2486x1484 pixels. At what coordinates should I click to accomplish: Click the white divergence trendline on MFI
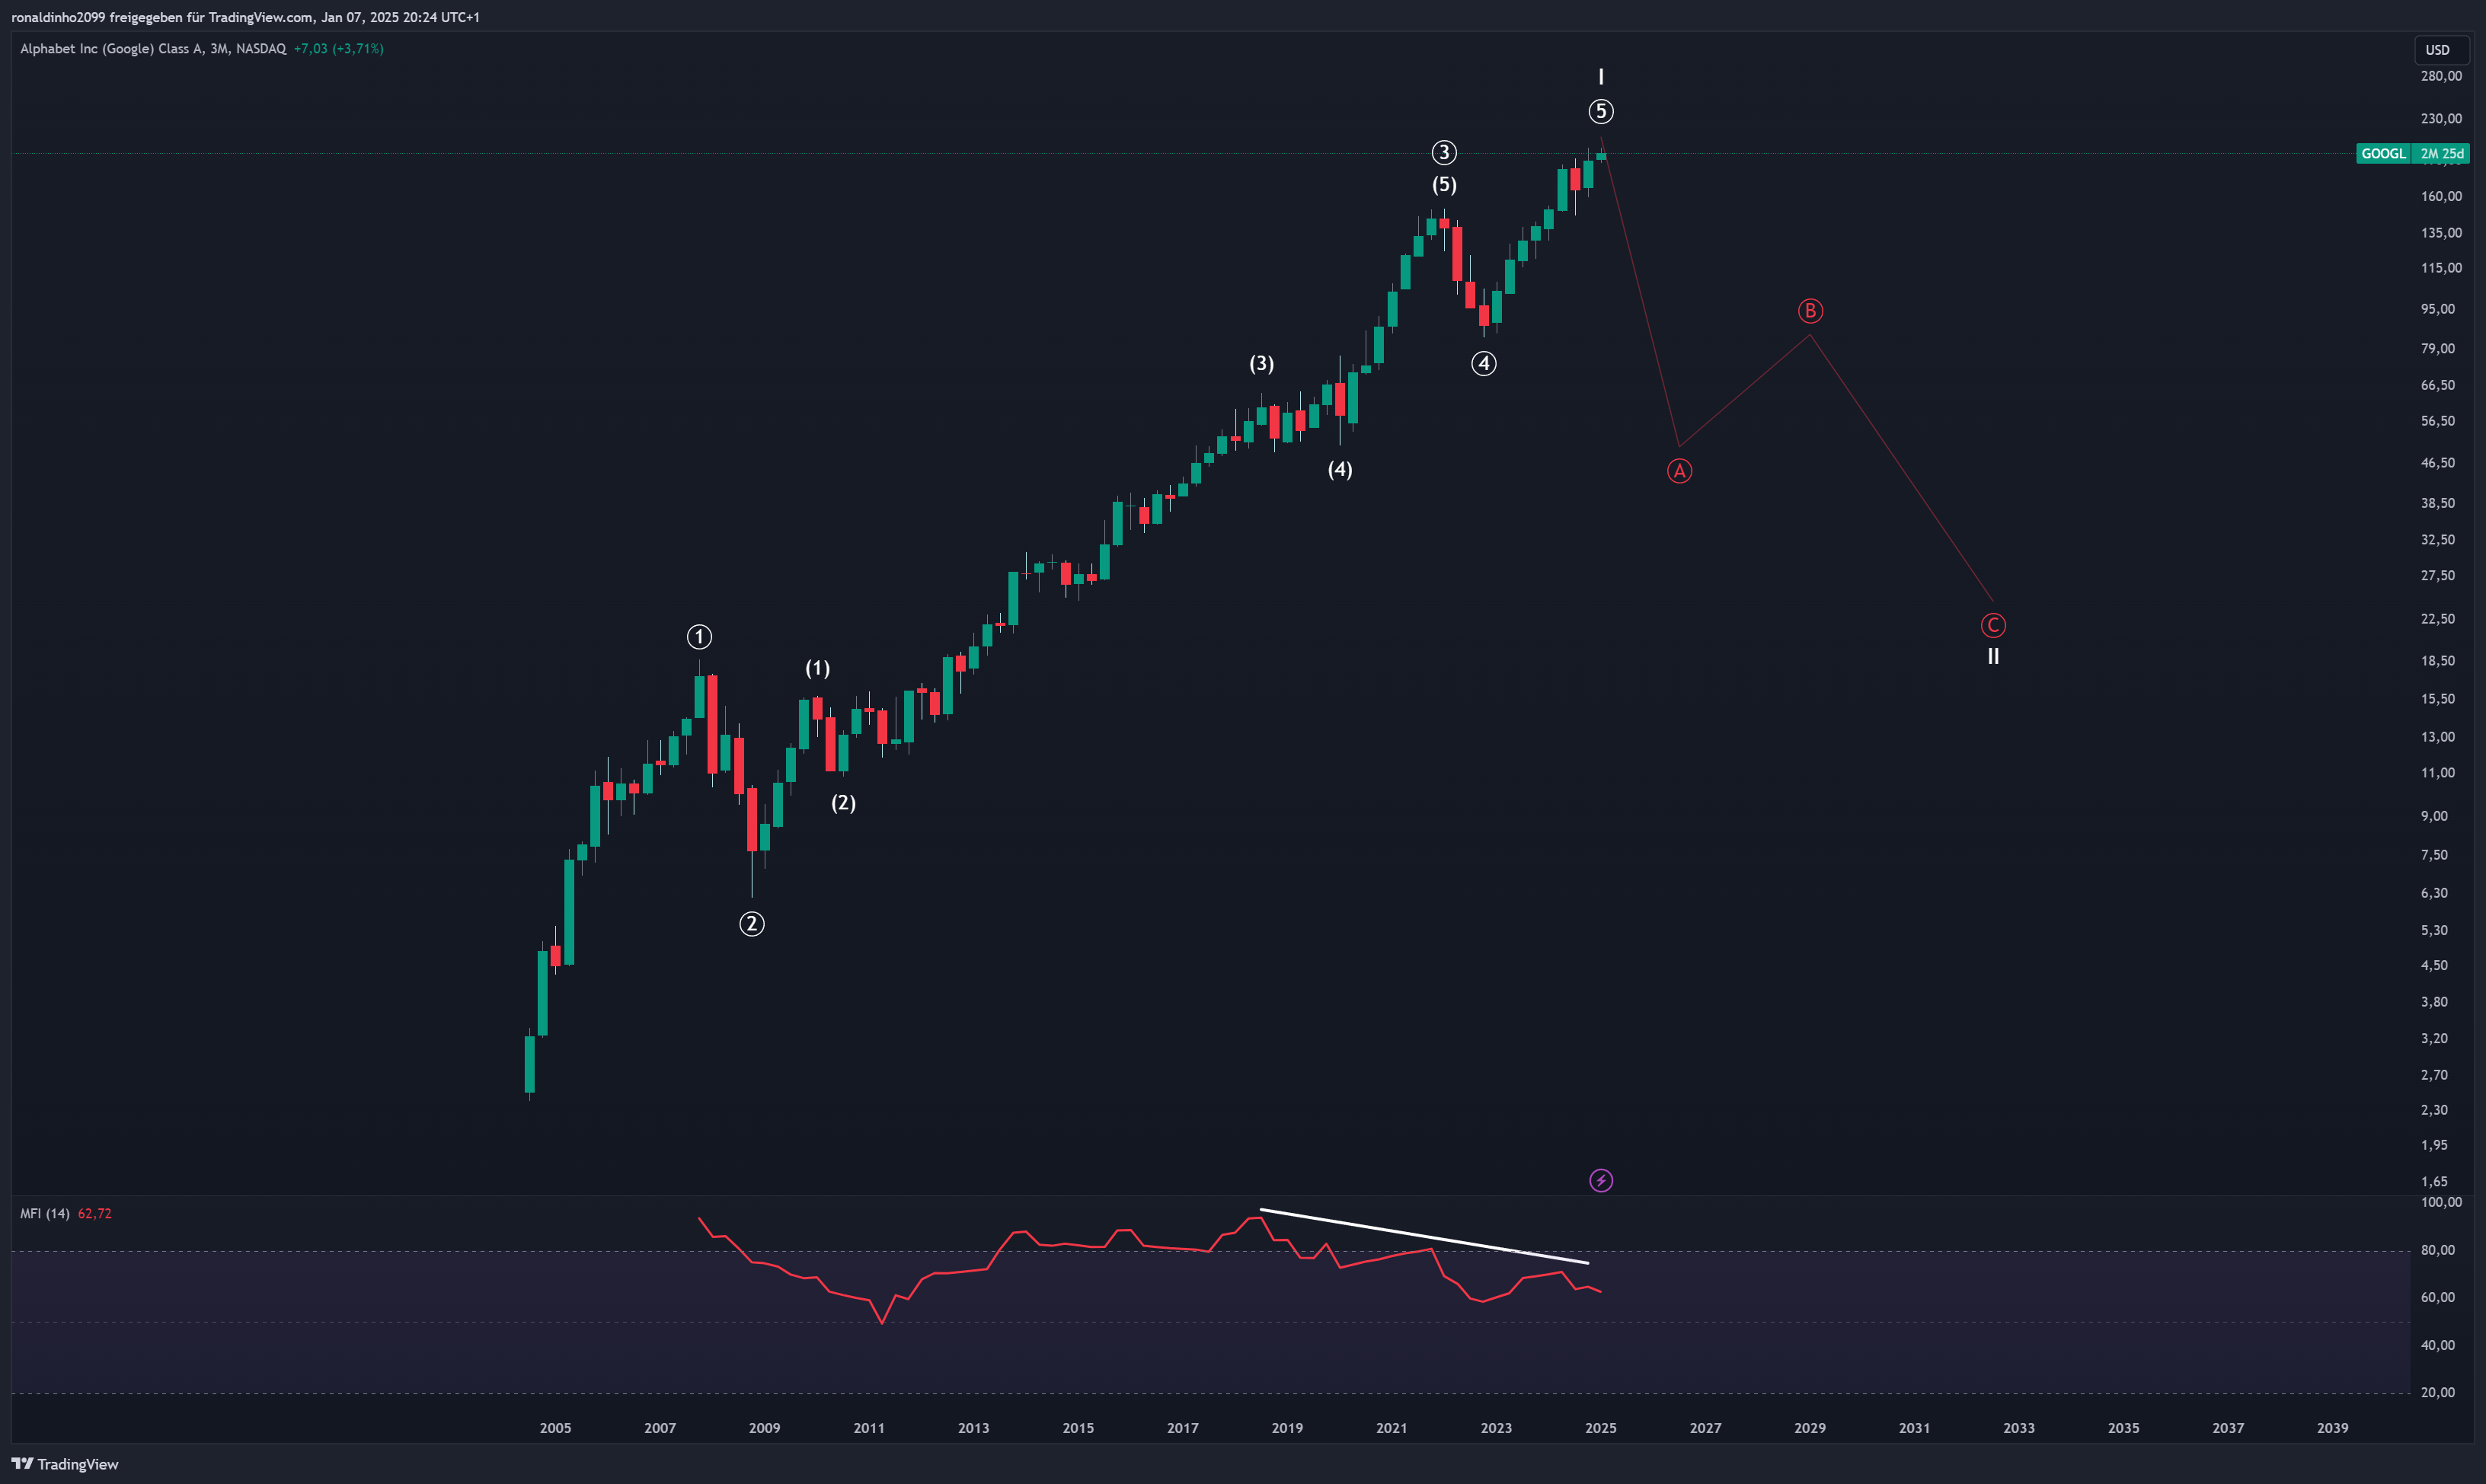pyautogui.click(x=1424, y=1236)
